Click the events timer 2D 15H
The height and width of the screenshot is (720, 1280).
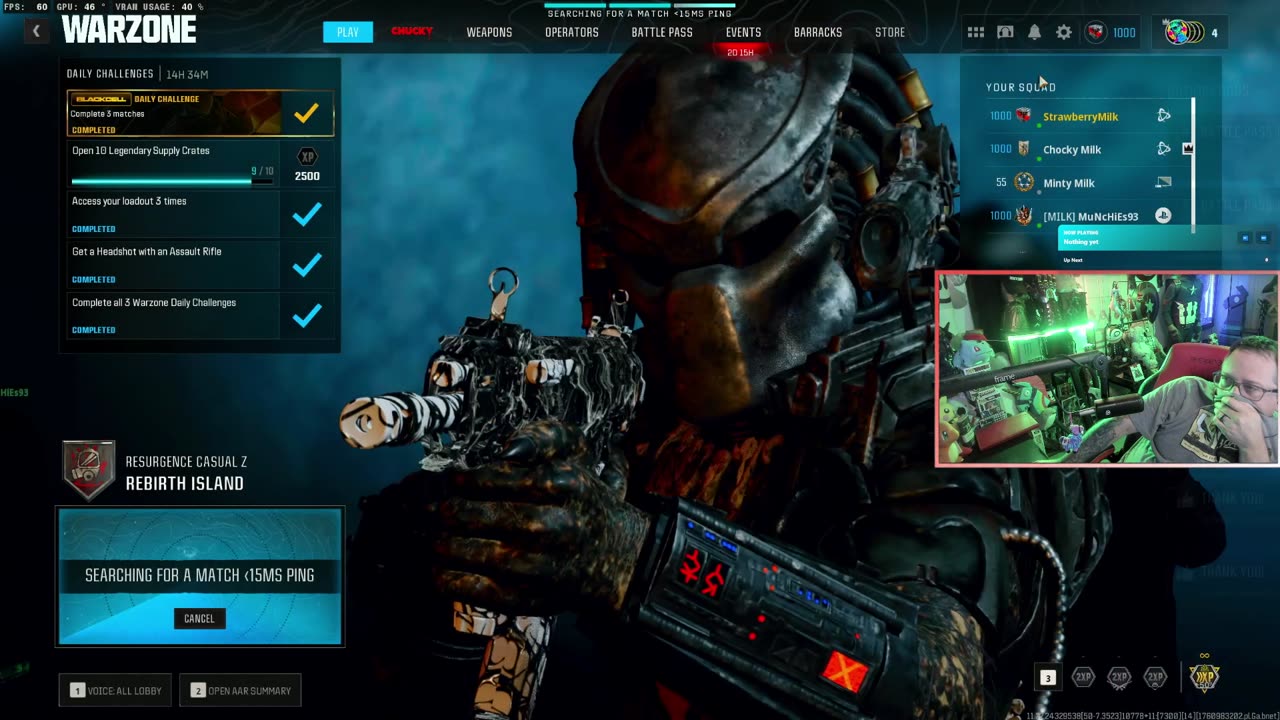click(740, 52)
